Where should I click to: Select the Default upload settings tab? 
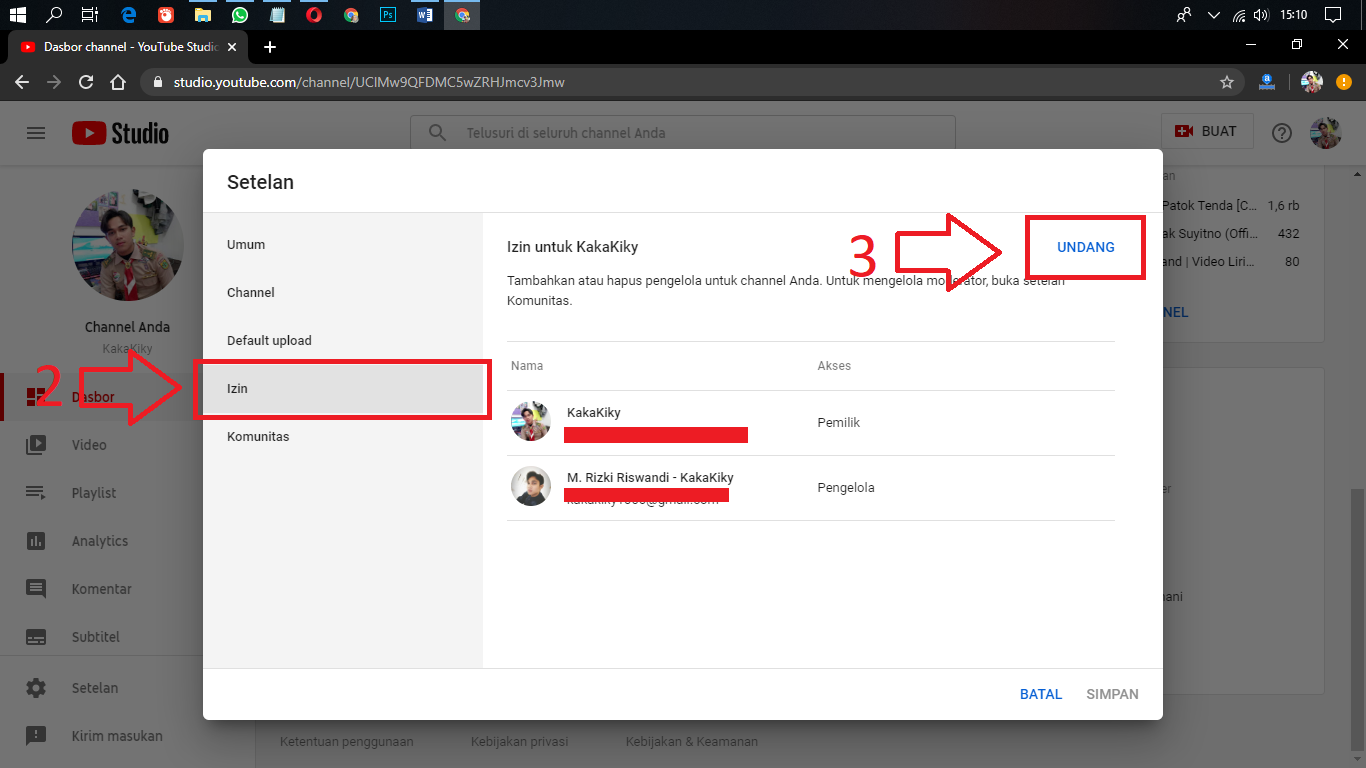343,341
